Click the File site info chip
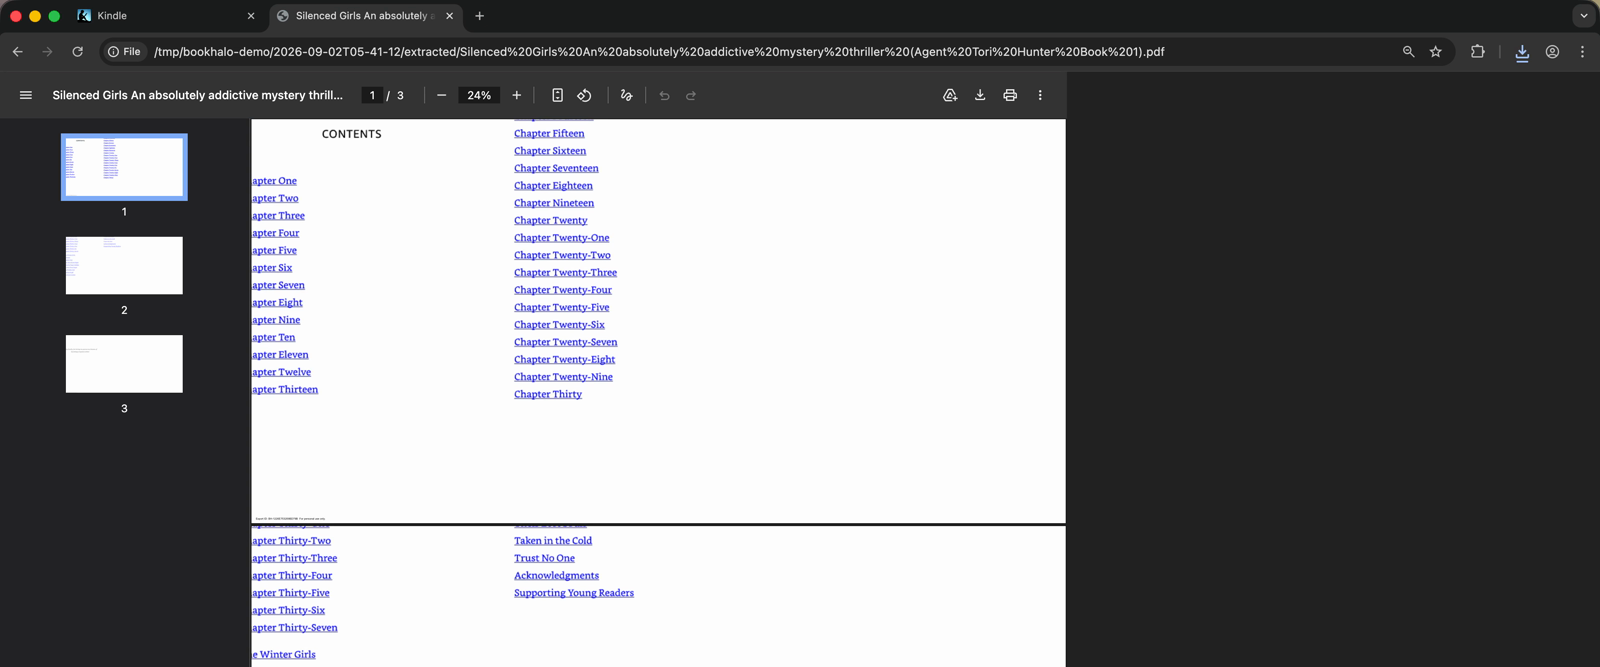The image size is (1600, 667). click(124, 52)
